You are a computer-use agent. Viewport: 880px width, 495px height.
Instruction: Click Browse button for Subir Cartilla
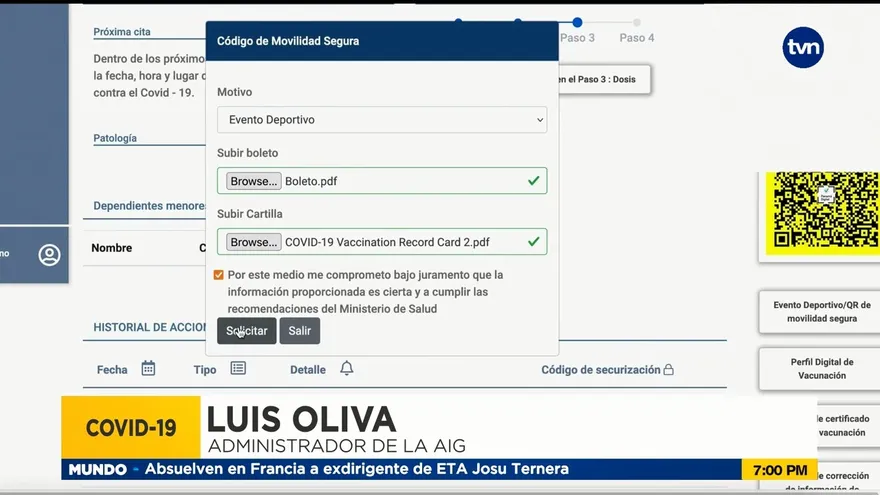coord(254,242)
